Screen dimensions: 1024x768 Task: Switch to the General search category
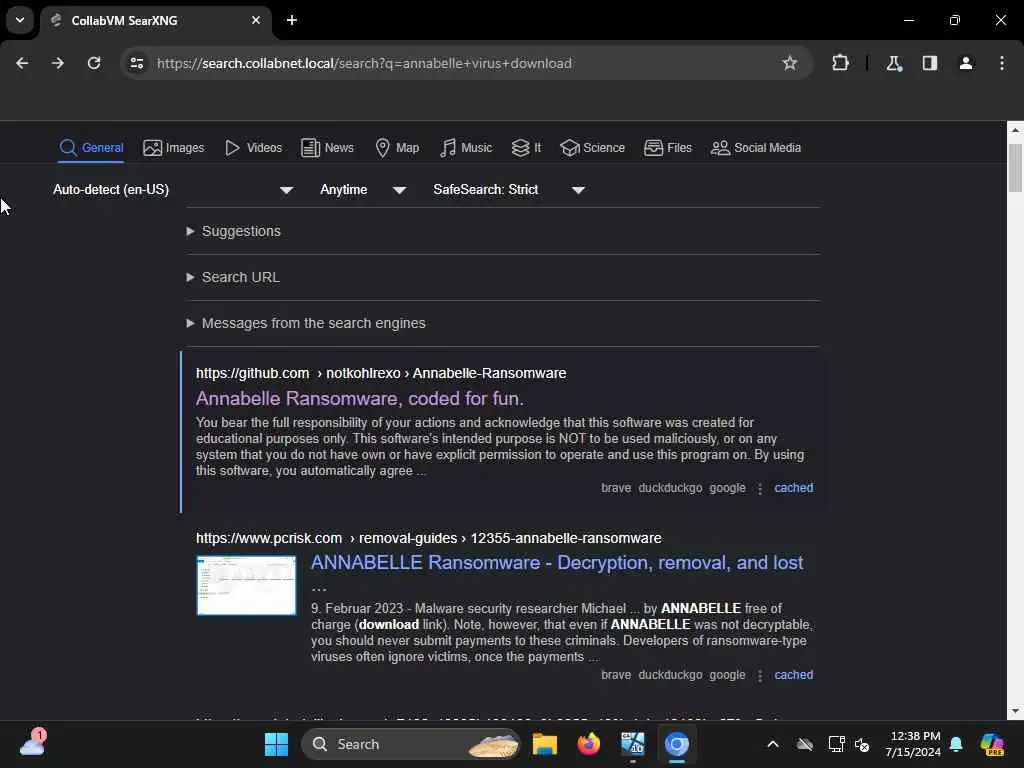pos(91,148)
